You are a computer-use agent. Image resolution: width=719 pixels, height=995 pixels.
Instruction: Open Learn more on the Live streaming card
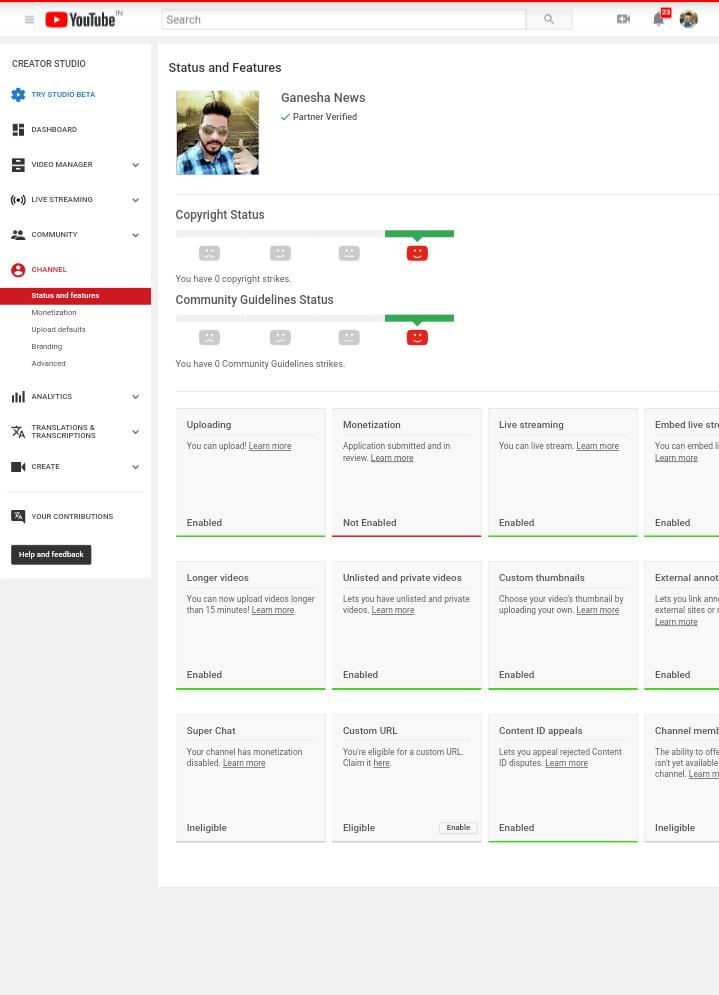597,446
